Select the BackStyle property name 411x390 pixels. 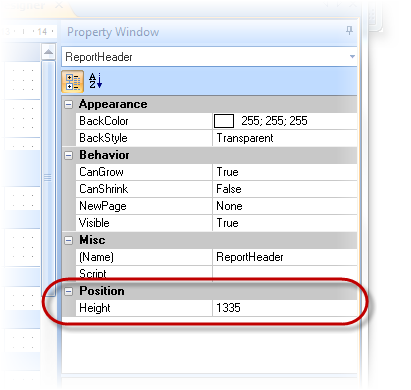[x=103, y=138]
